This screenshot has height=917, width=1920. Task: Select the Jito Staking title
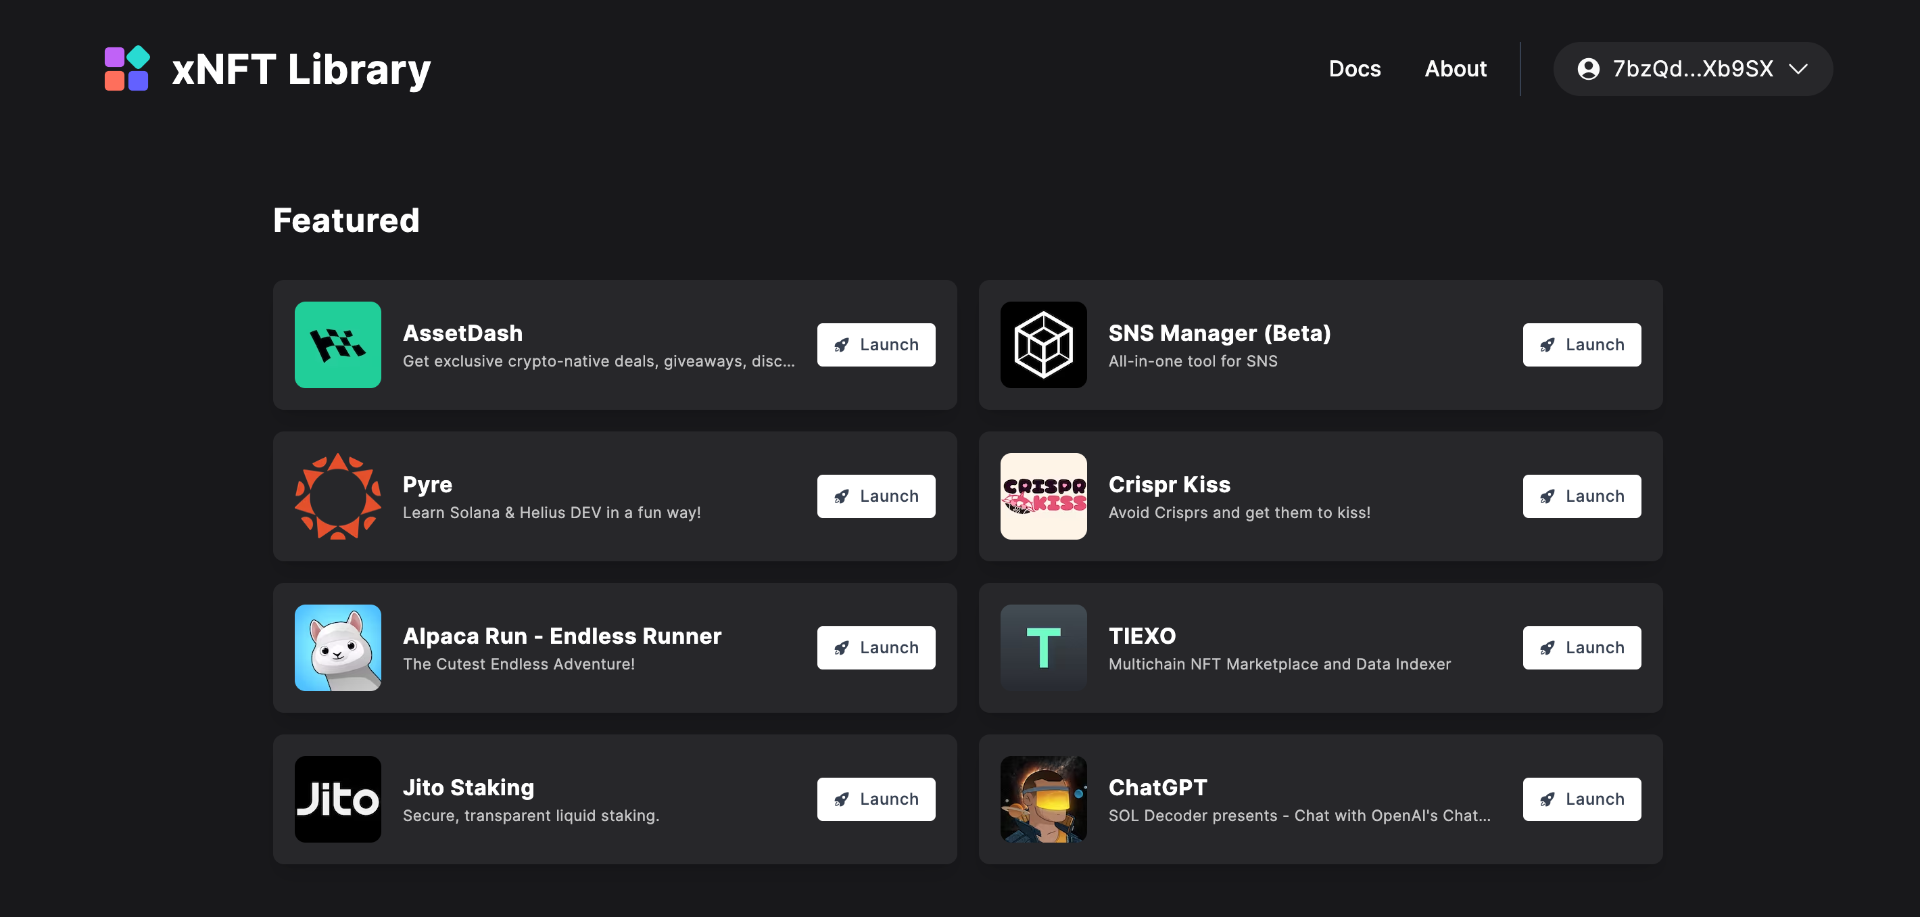469,788
